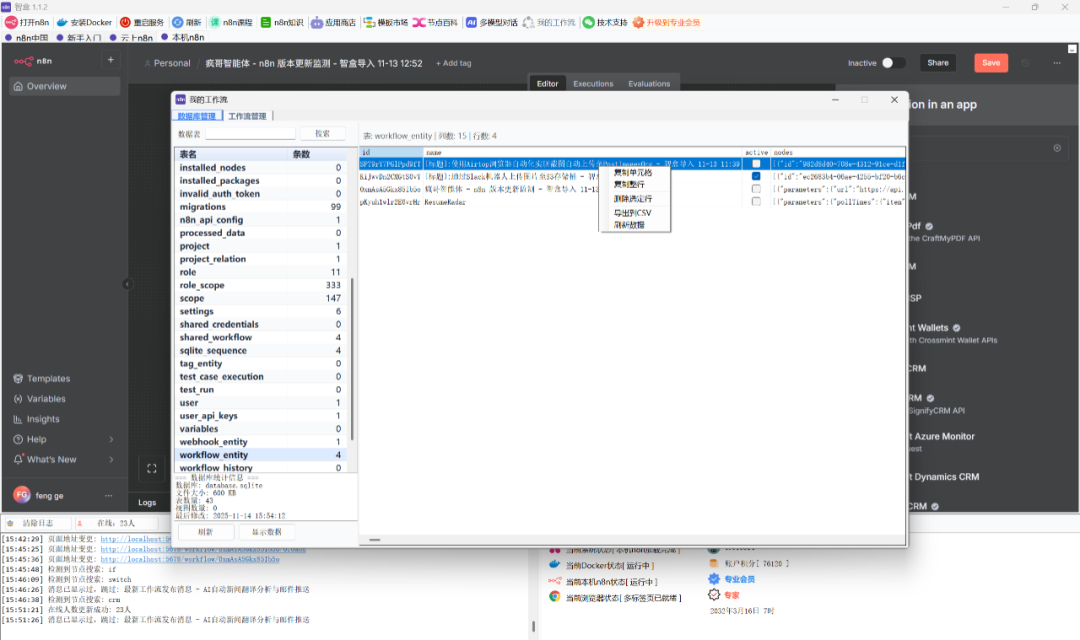Click the fullscreen canvas icon above Logs
The height and width of the screenshot is (640, 1080).
[152, 468]
